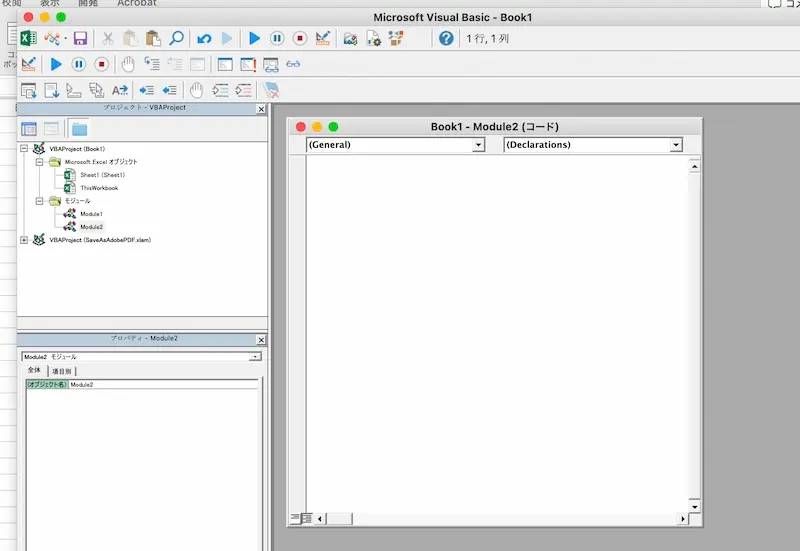This screenshot has height=551, width=800.
Task: Click the Copy icon in the standard toolbar
Action: point(130,38)
